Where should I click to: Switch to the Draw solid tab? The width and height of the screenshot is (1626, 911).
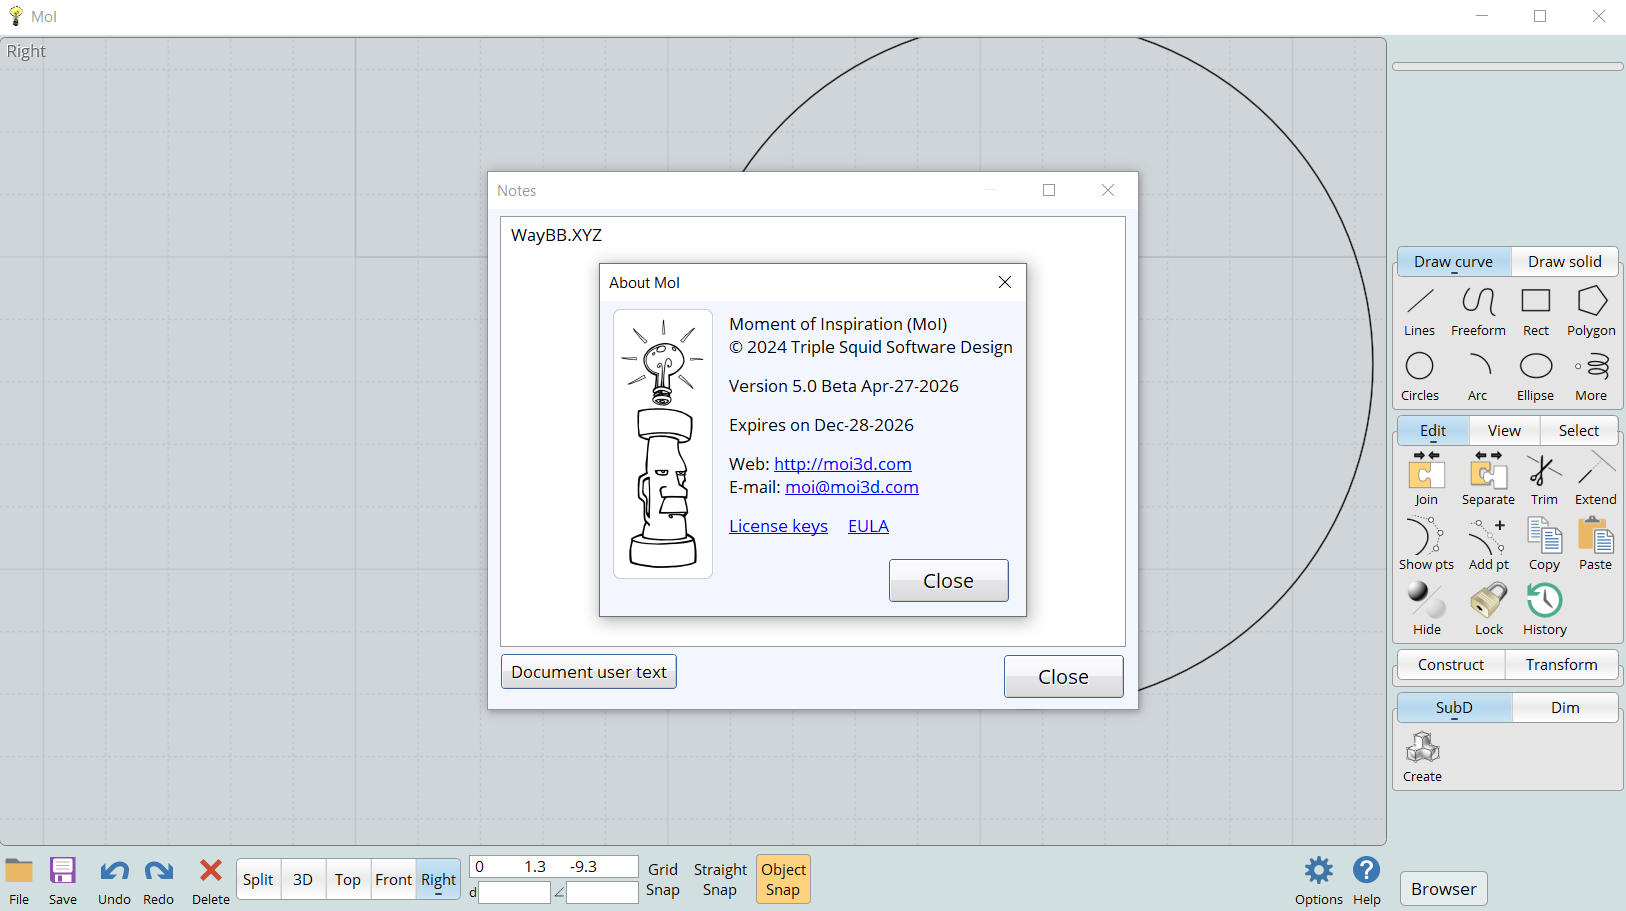pos(1564,262)
